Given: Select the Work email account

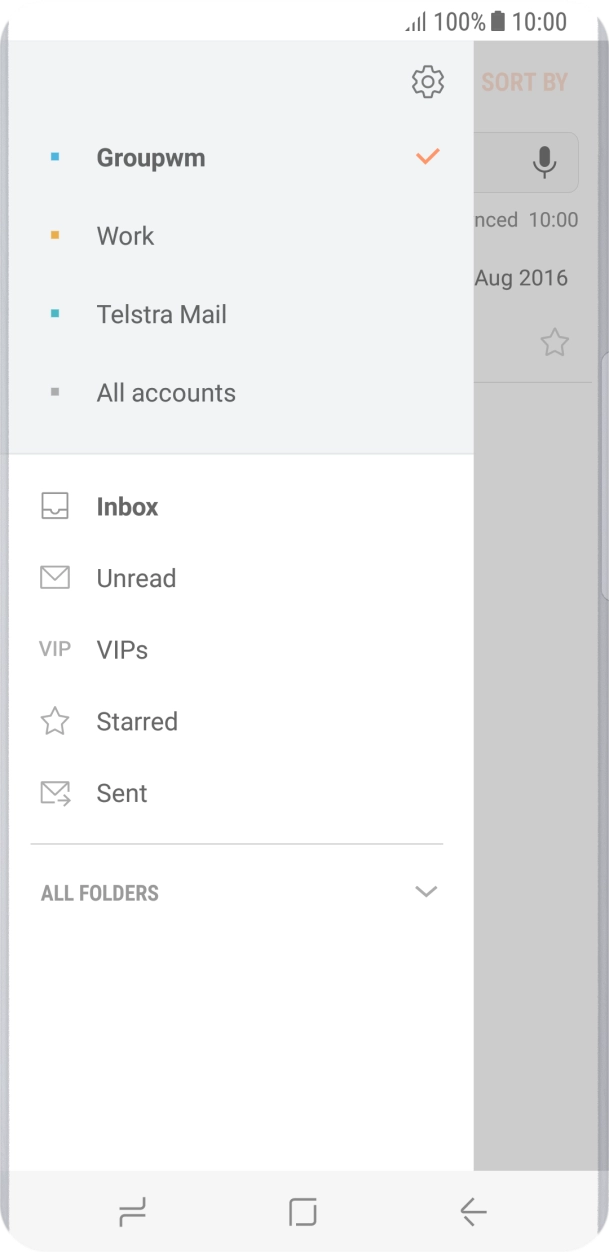Looking at the screenshot, I should point(124,234).
